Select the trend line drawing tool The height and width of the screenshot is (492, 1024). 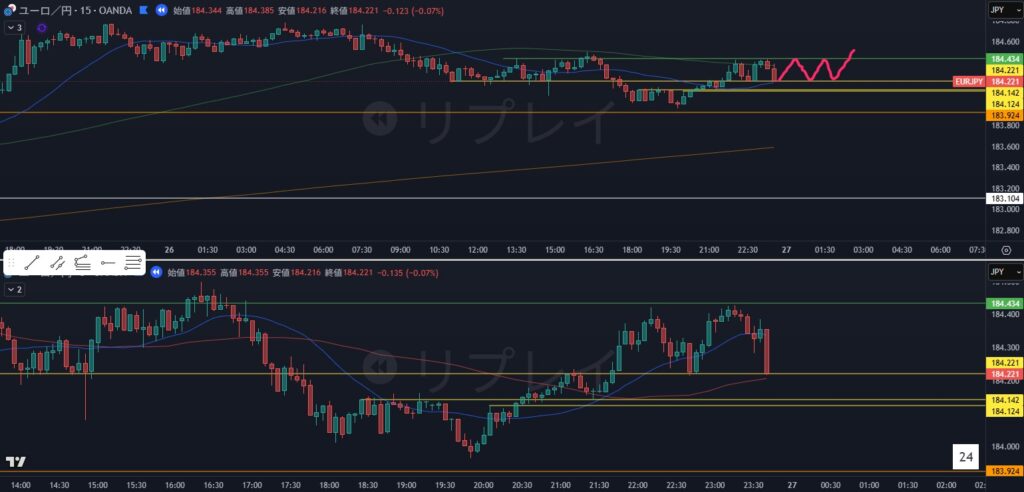[33, 263]
